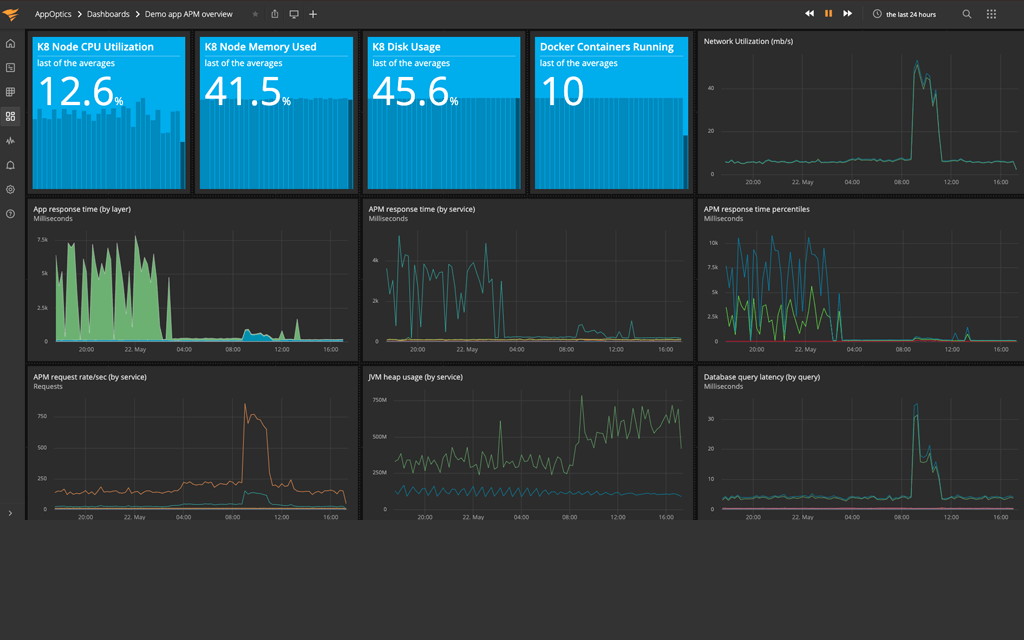The height and width of the screenshot is (640, 1024).
Task: Open the Home icon in sidebar
Action: 10,44
